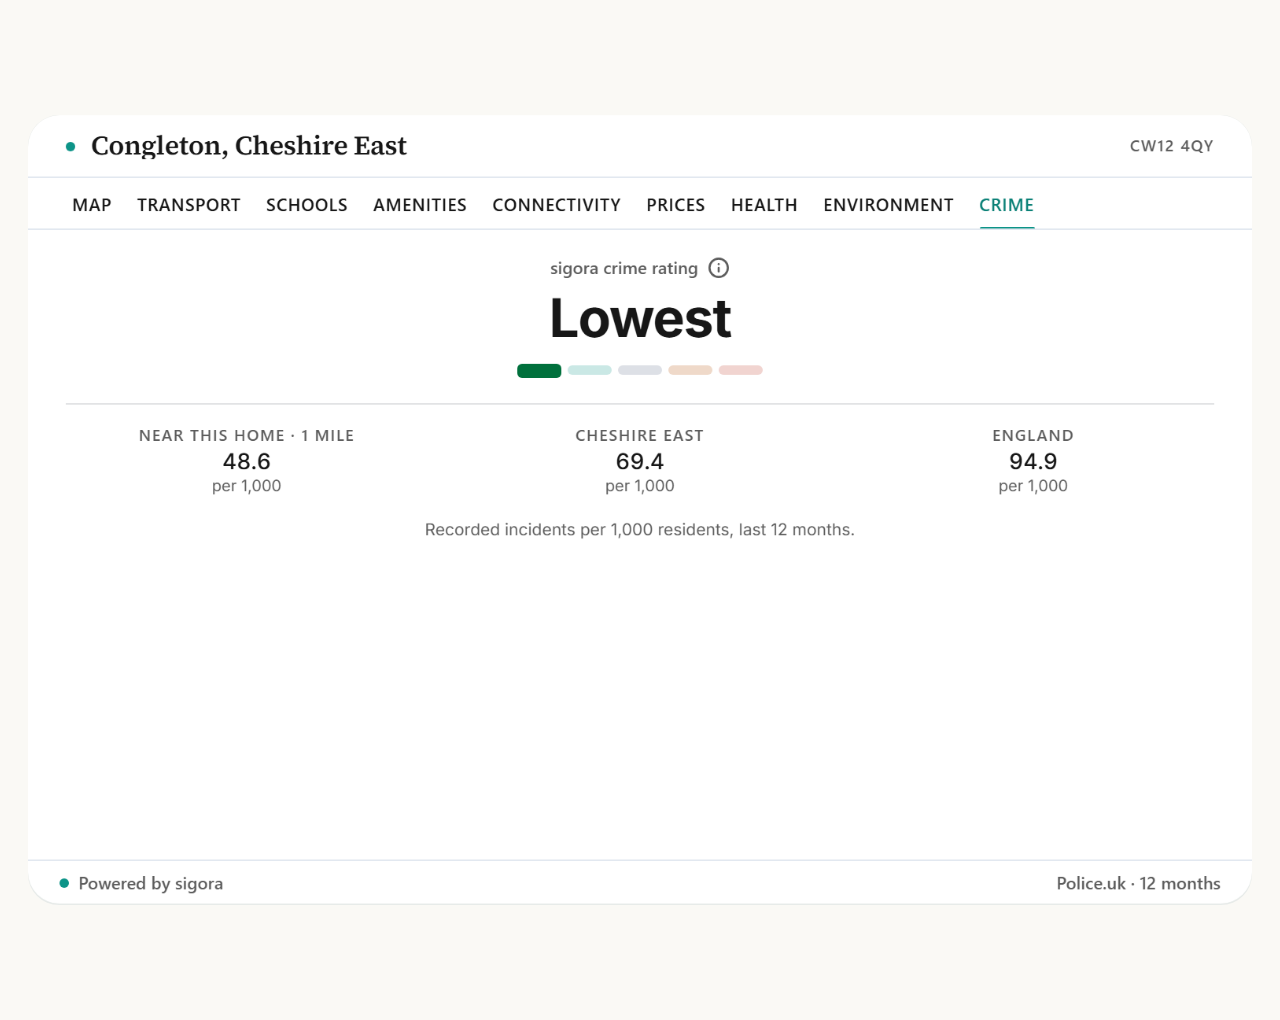Click the ENGLAND column label
The width and height of the screenshot is (1280, 1020).
click(x=1033, y=436)
